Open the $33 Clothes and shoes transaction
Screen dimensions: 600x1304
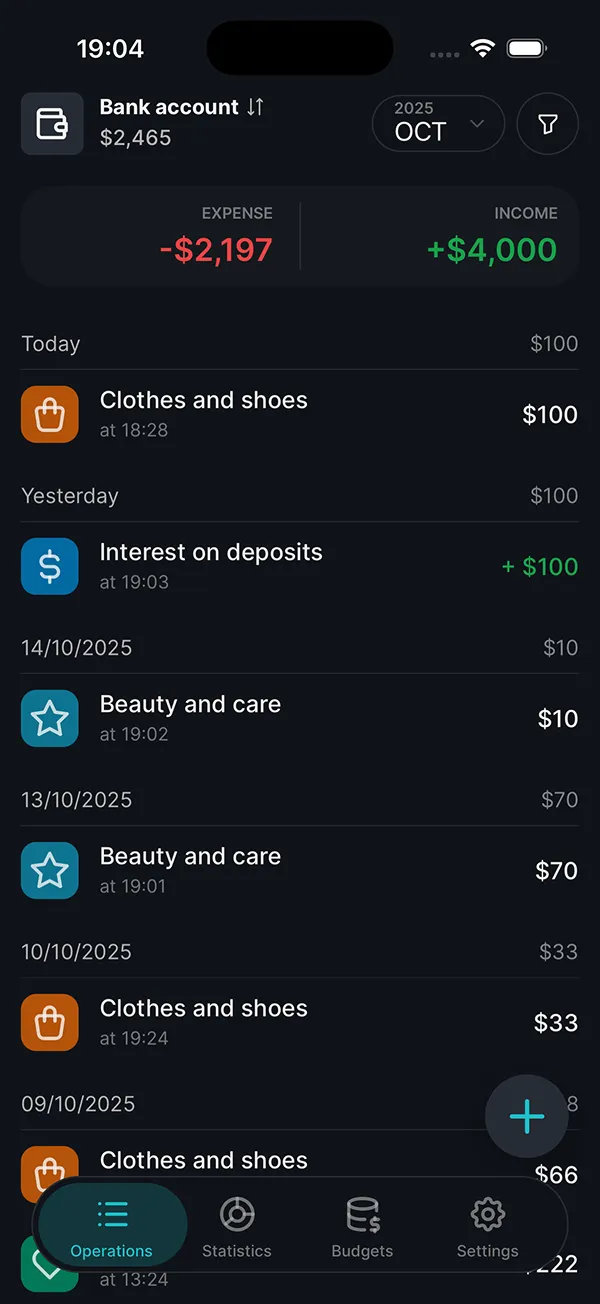coord(300,1022)
